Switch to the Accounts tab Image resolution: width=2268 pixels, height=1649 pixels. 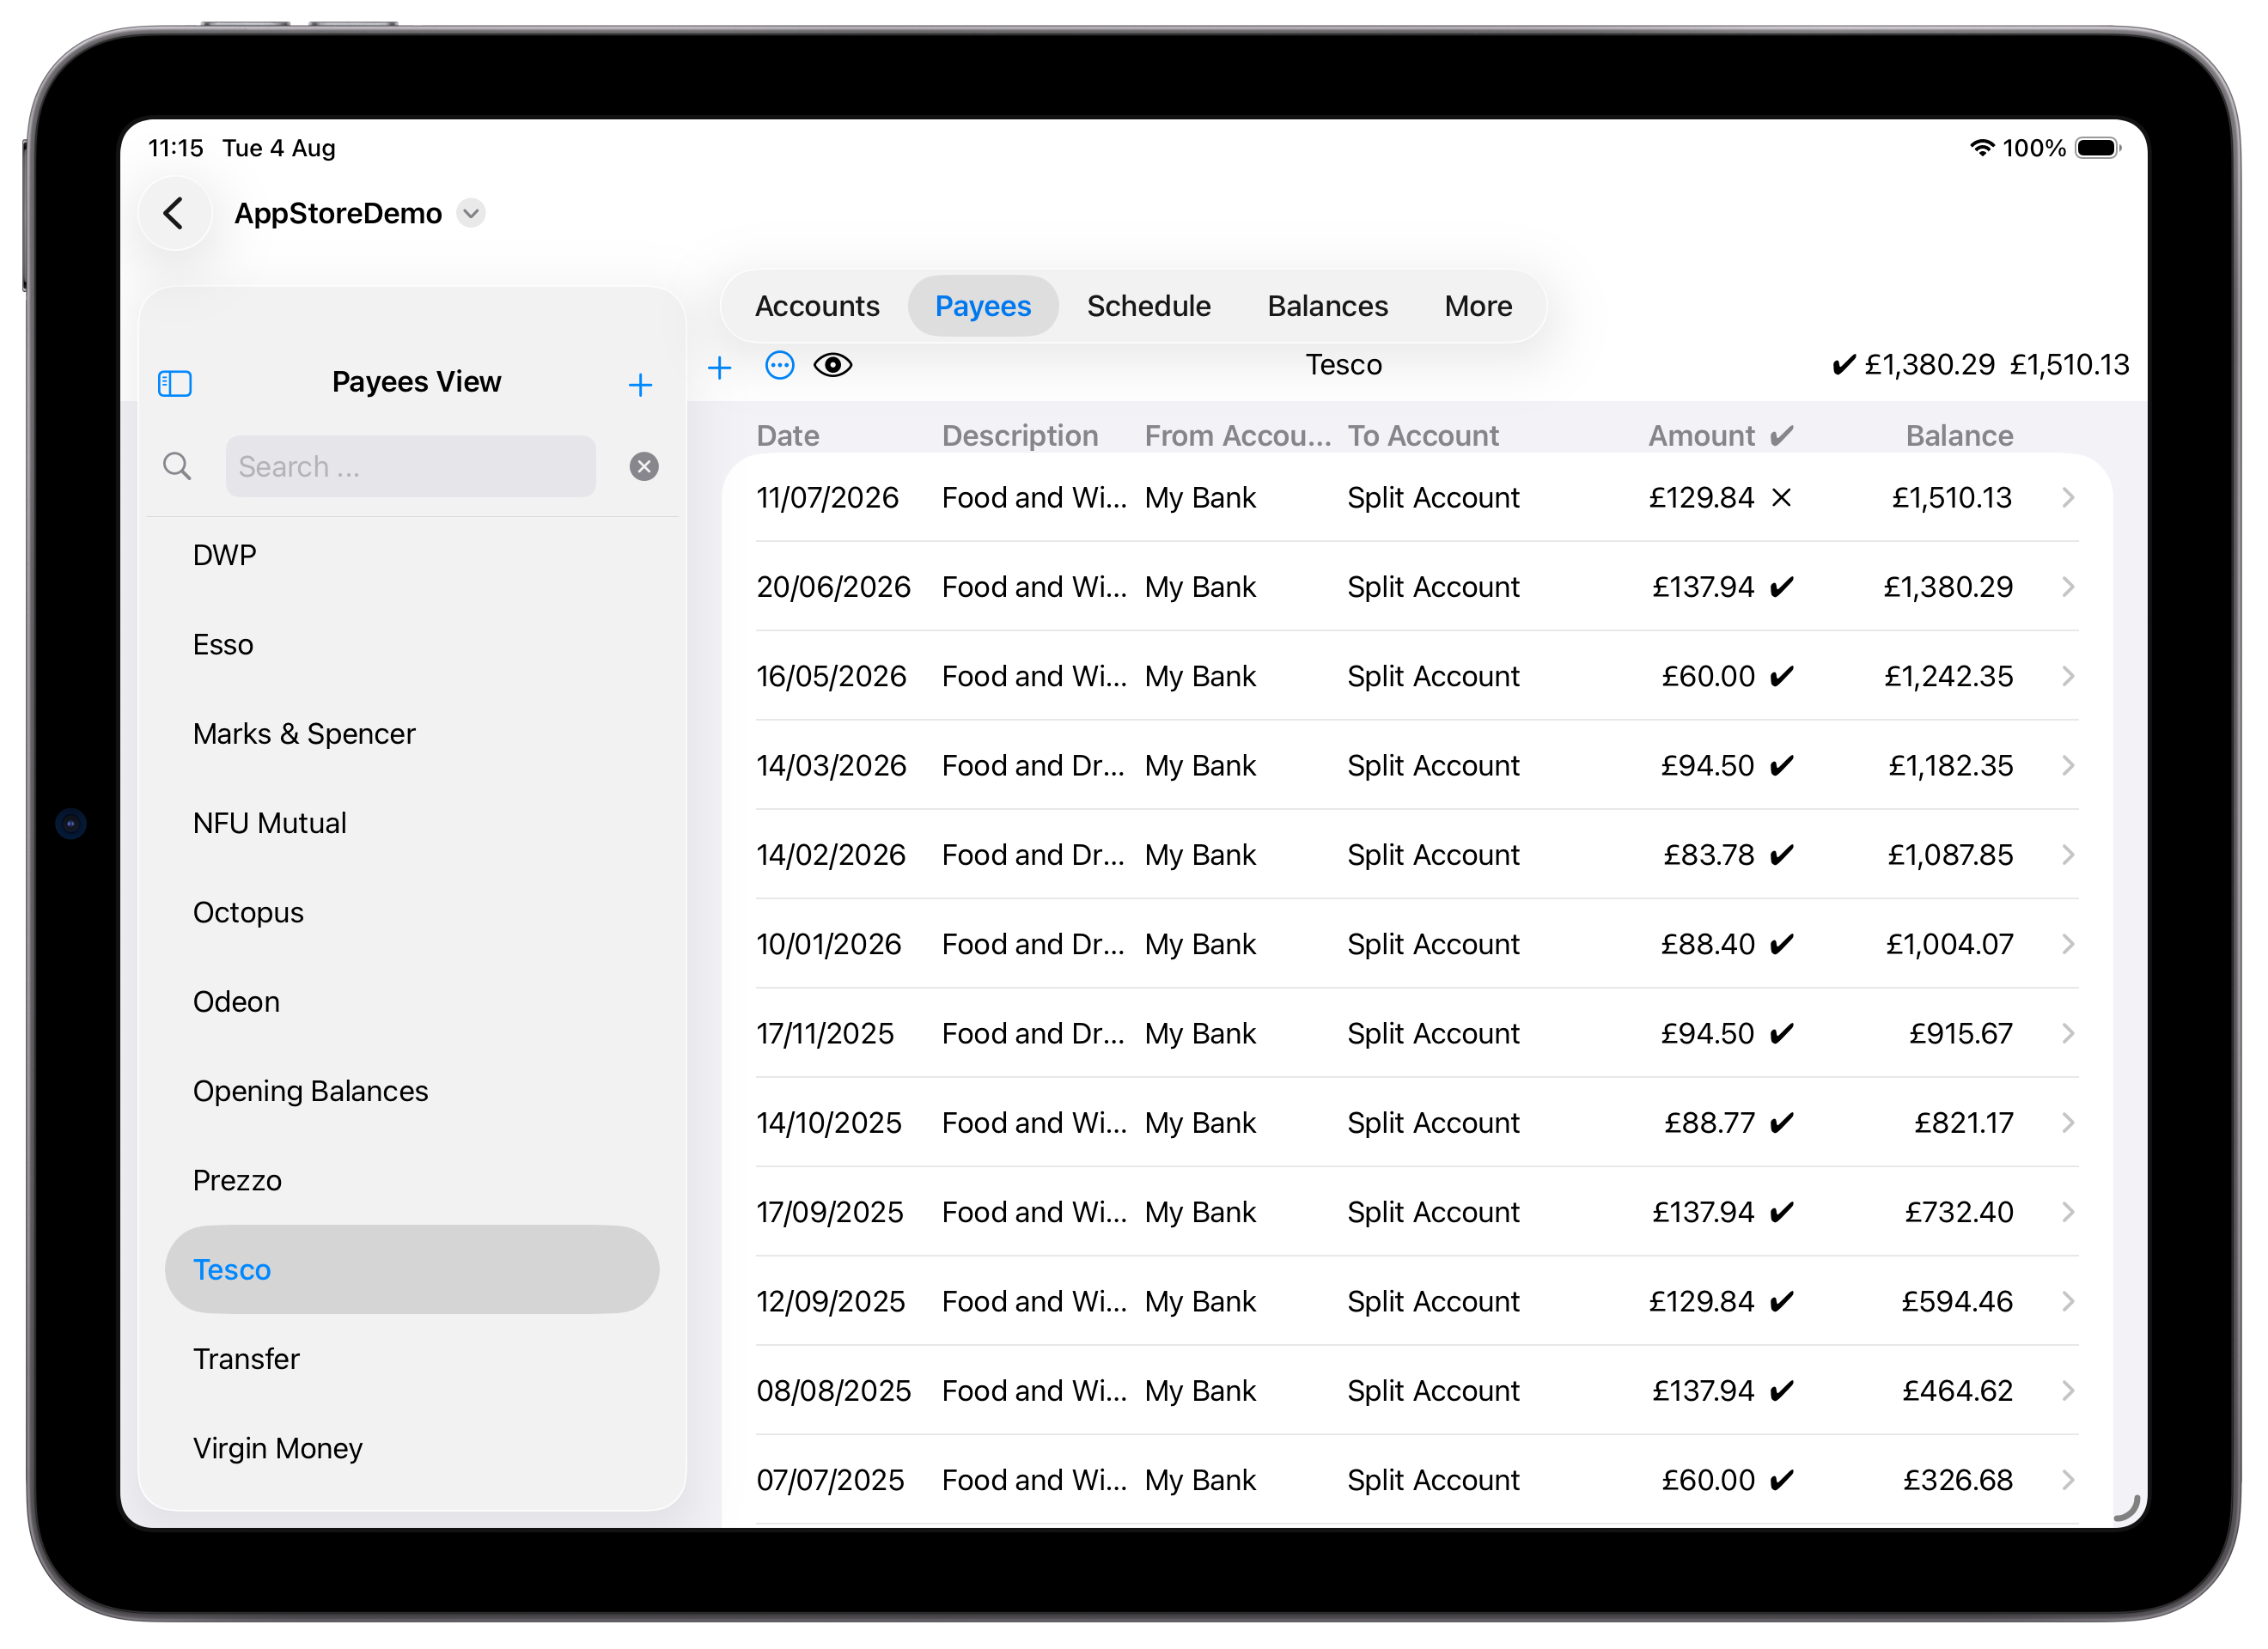click(x=817, y=306)
